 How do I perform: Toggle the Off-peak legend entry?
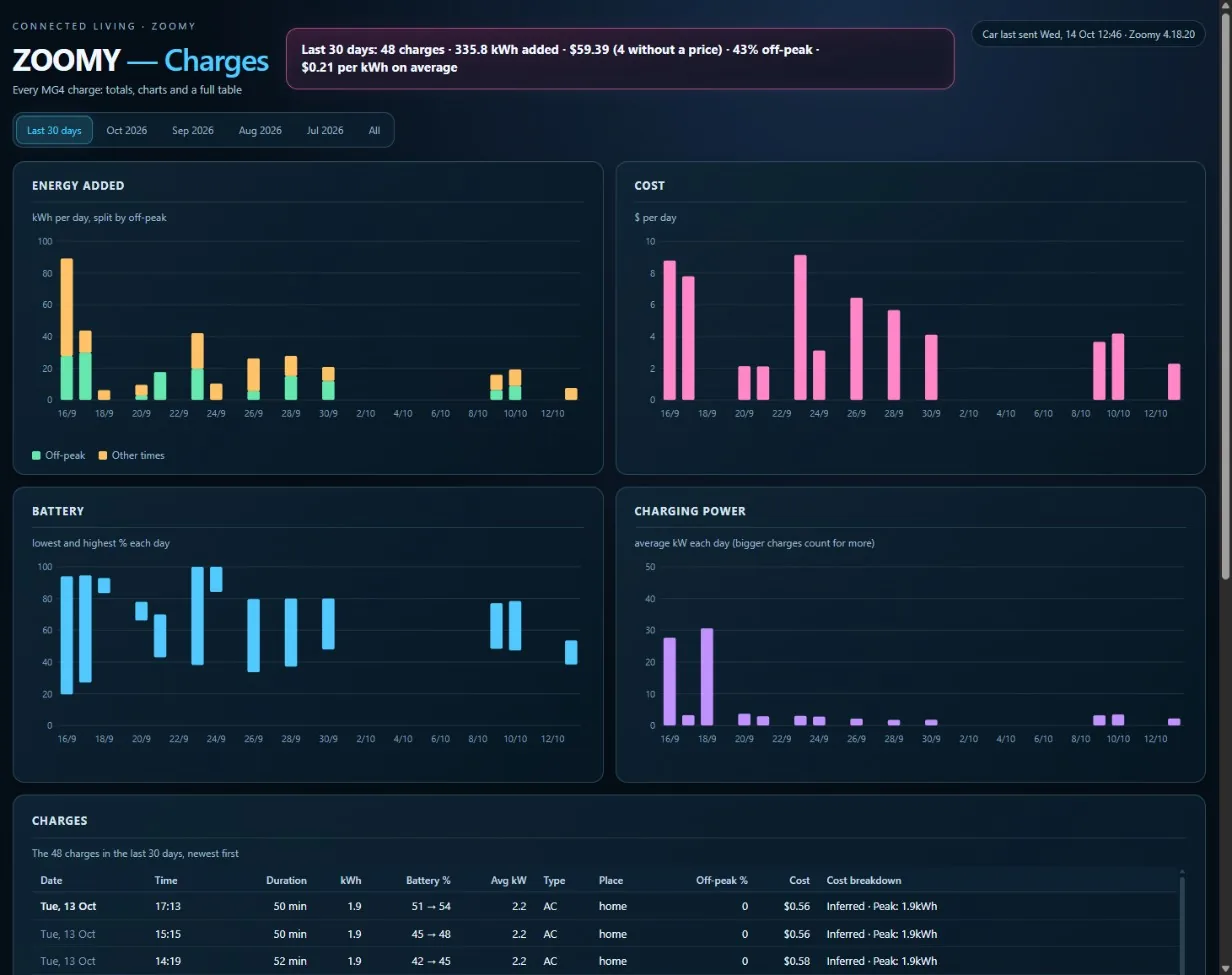(x=59, y=455)
